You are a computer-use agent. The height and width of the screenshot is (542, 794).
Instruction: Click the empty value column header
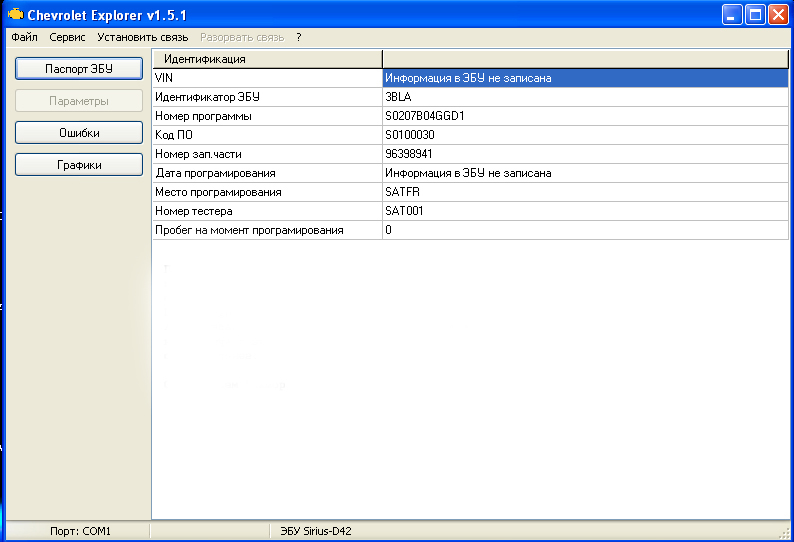point(585,59)
